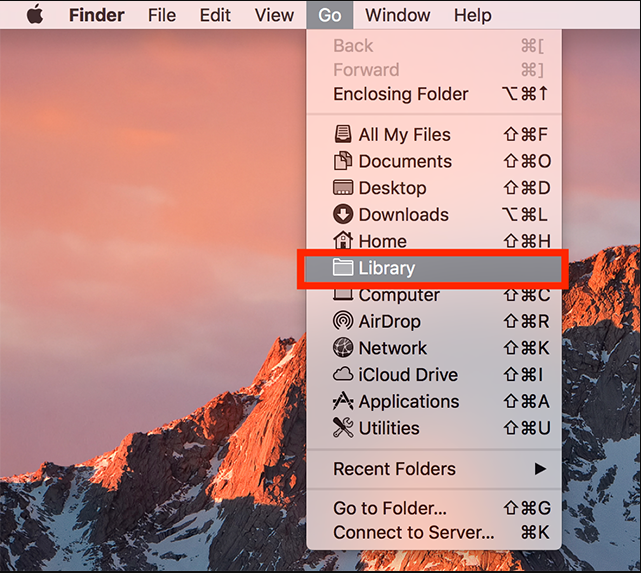Click the iCloud Drive cloud icon
Viewport: 641px width, 573px height.
pos(343,374)
